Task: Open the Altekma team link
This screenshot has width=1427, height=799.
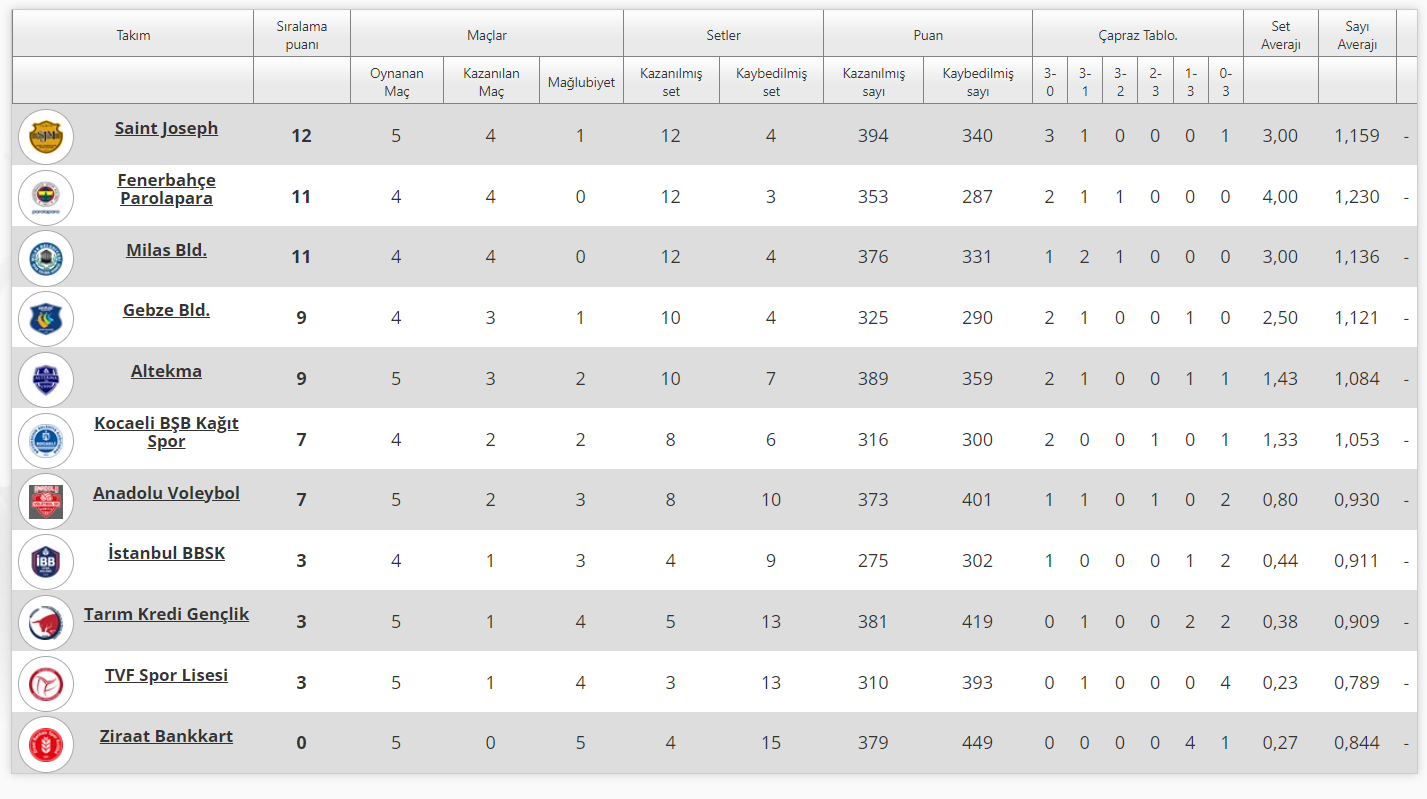Action: 166,371
